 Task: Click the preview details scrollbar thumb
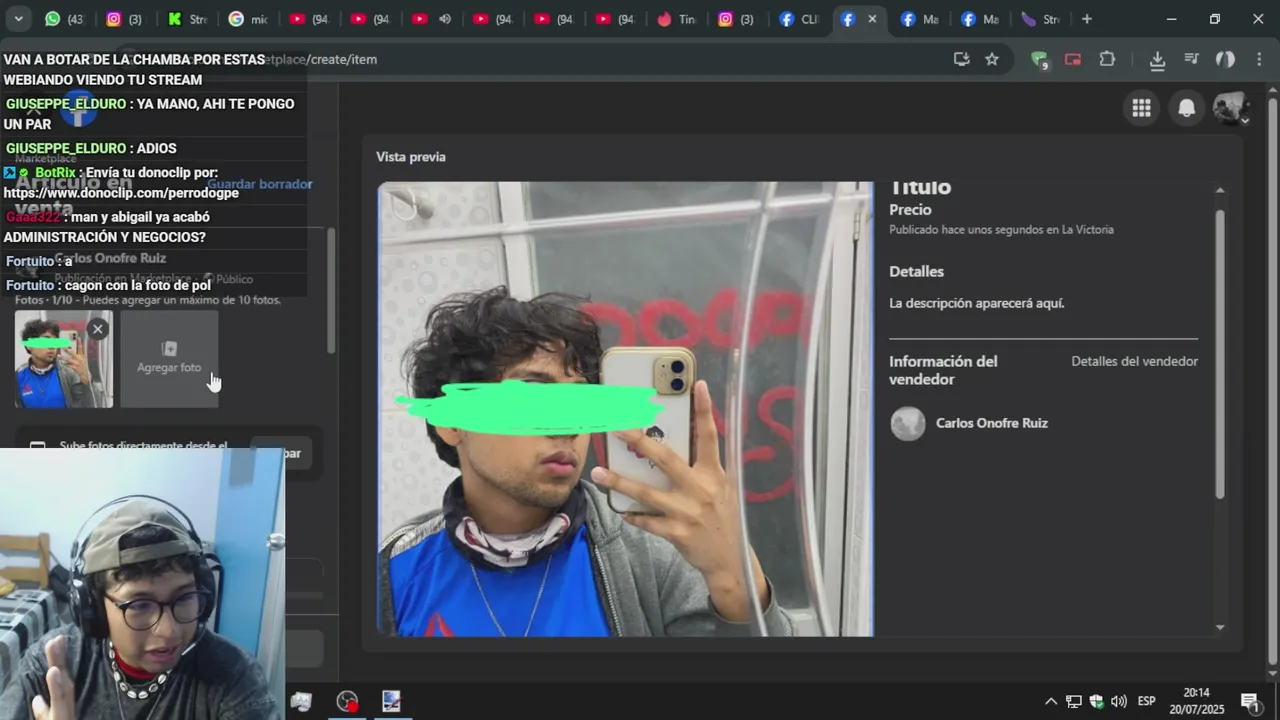(x=1220, y=353)
